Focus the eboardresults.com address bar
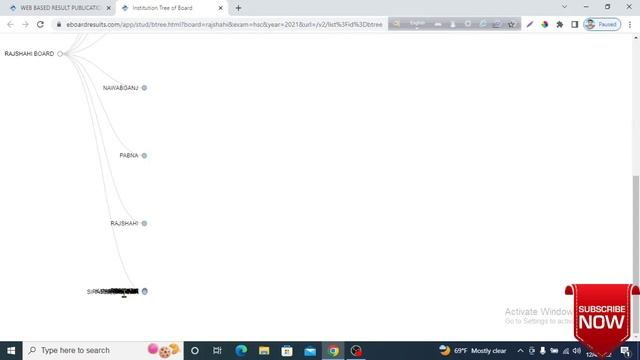 coord(224,24)
